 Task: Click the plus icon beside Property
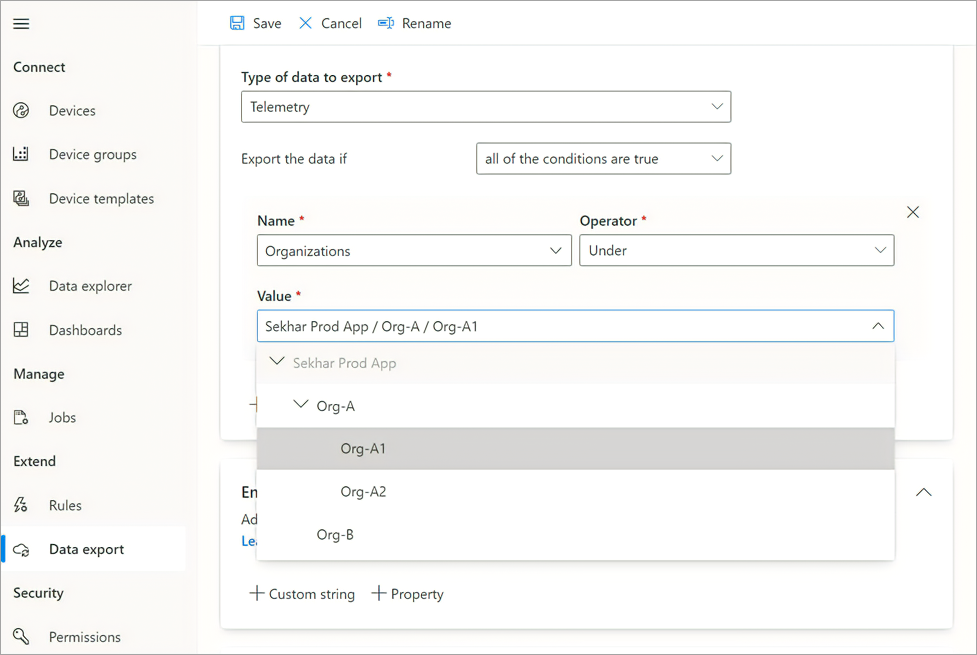click(378, 593)
